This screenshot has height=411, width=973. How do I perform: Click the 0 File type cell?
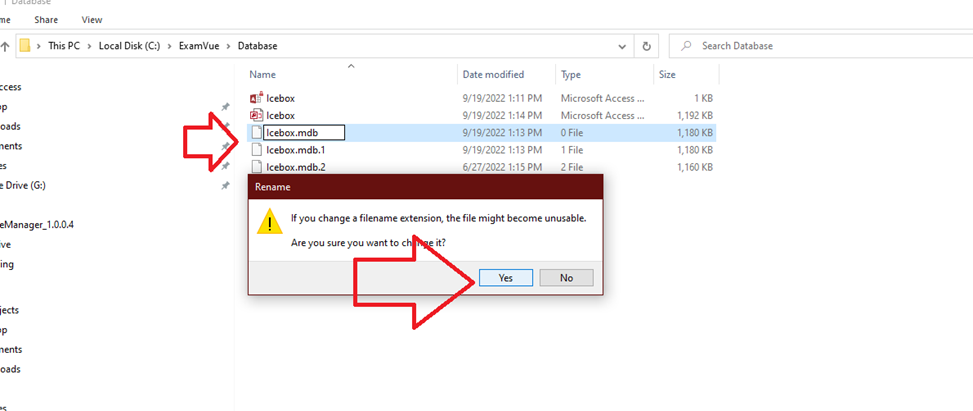[x=572, y=133]
